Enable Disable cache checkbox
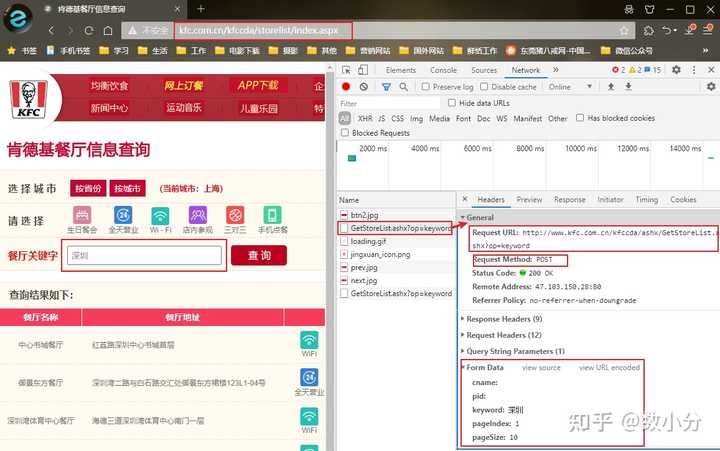This screenshot has height=451, width=720. pyautogui.click(x=484, y=86)
